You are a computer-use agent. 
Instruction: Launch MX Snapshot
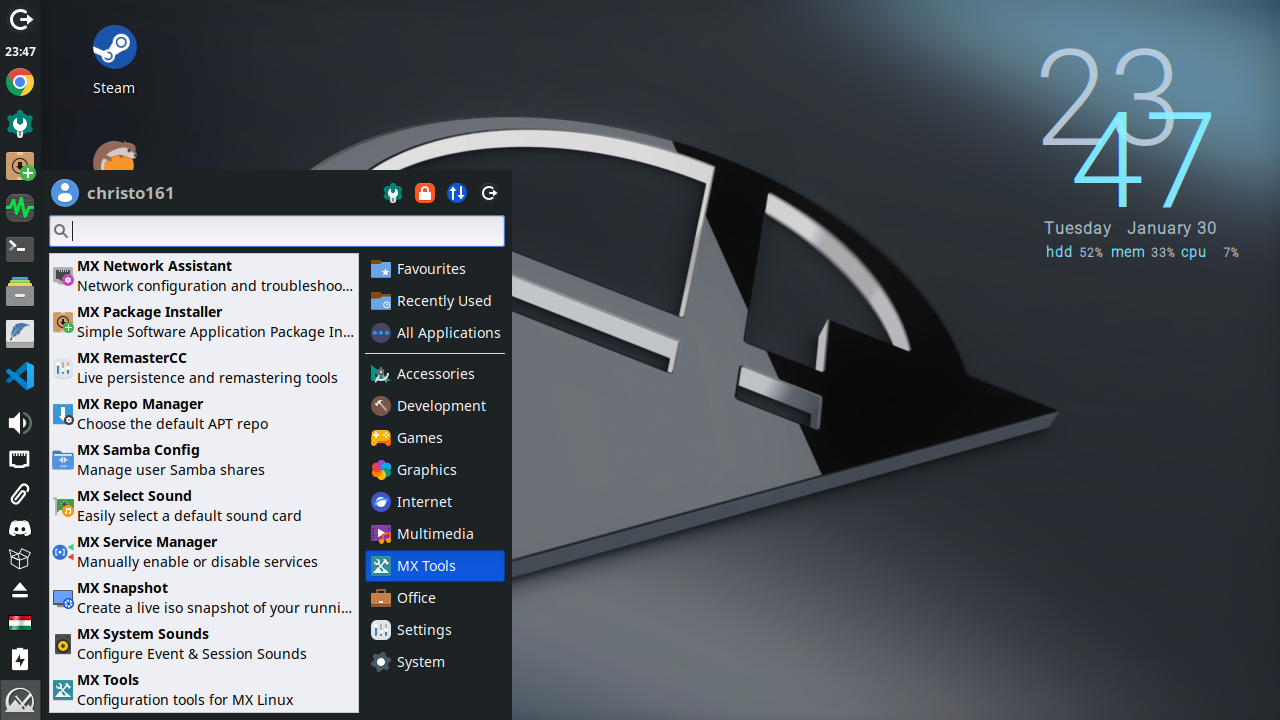204,598
